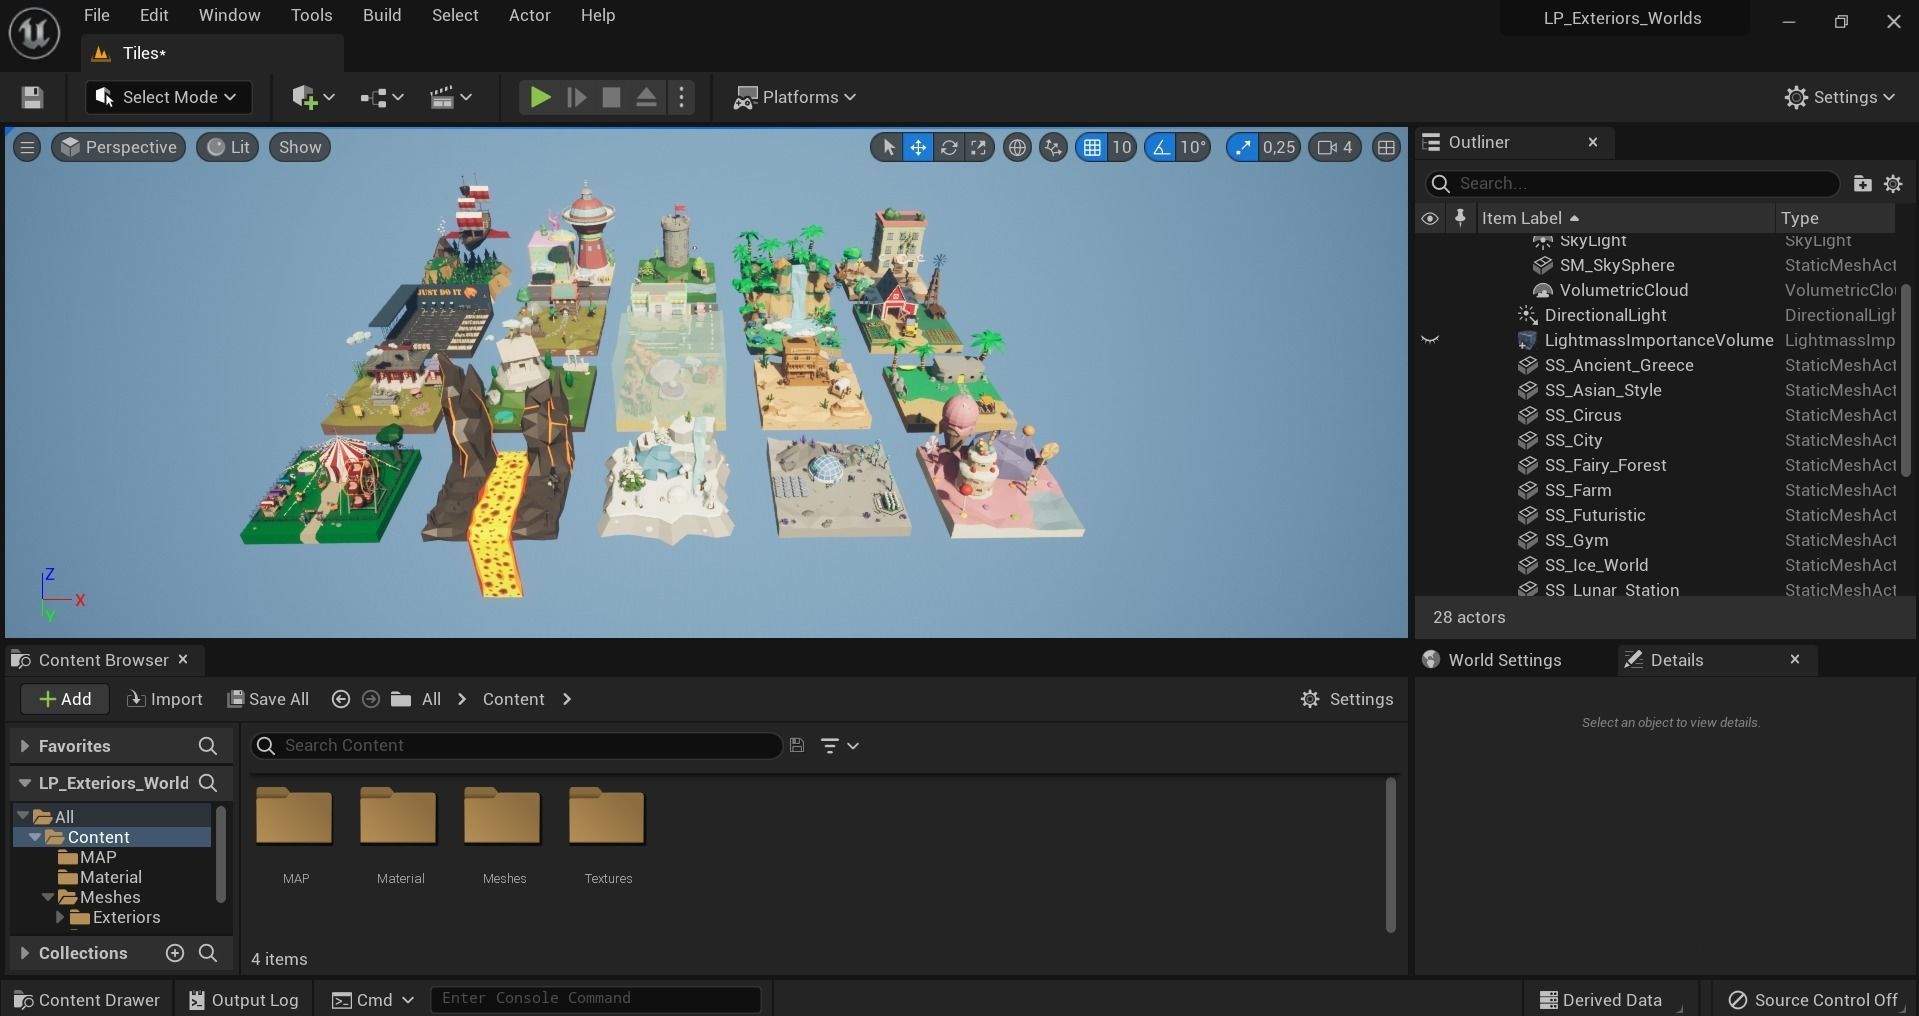Activate the Translate move tool

pyautogui.click(x=917, y=147)
